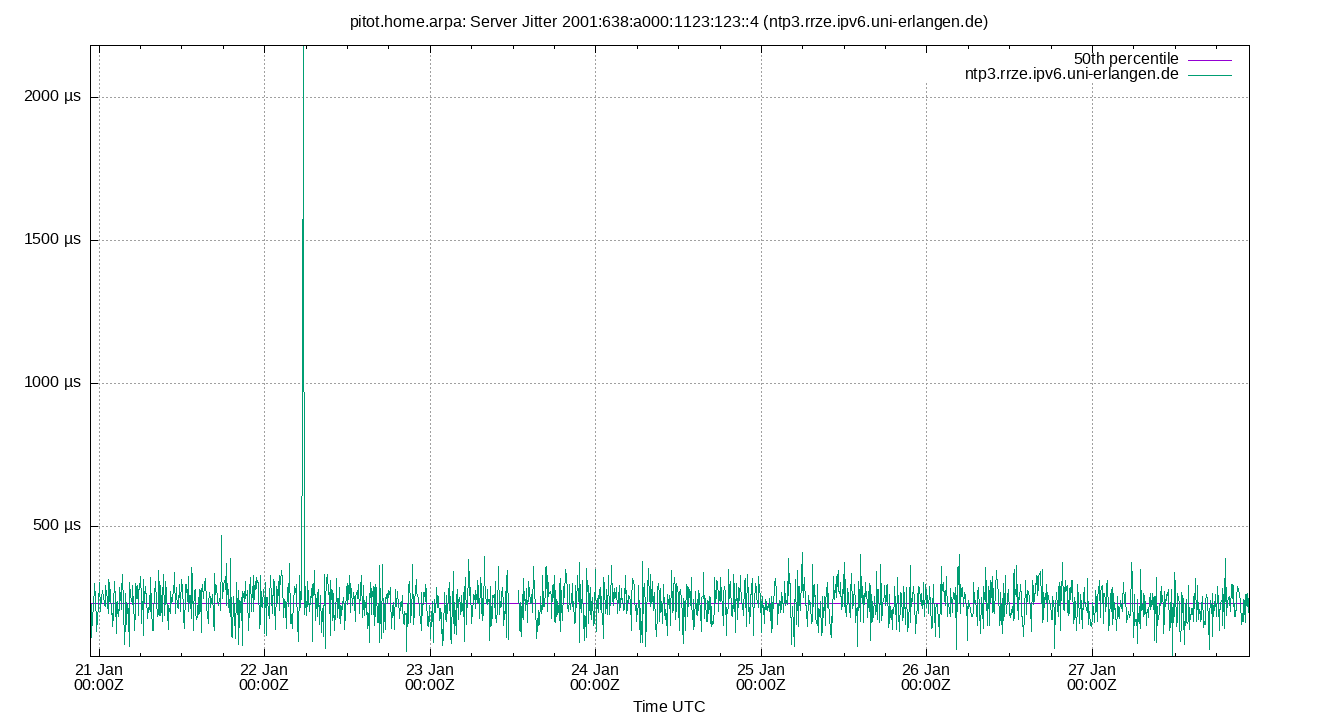
Task: Select the 2000 µs y-axis label
Action: 54,97
